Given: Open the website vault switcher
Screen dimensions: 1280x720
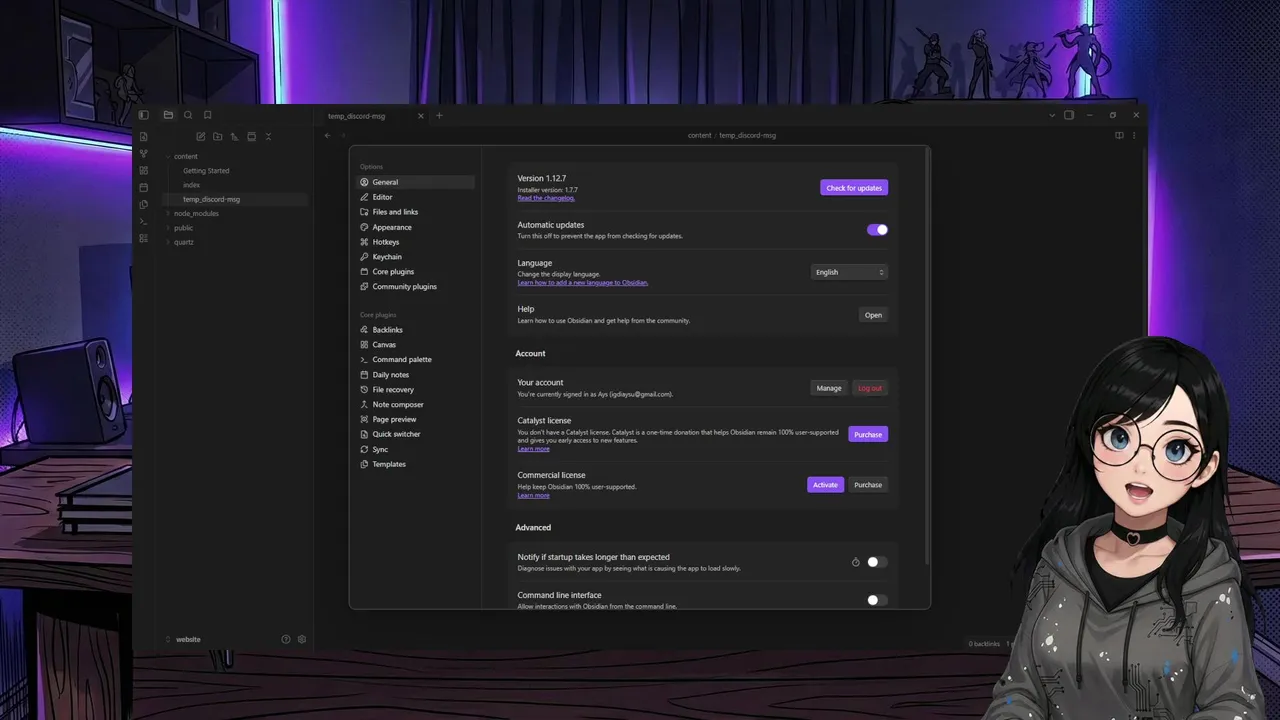Looking at the screenshot, I should point(187,639).
